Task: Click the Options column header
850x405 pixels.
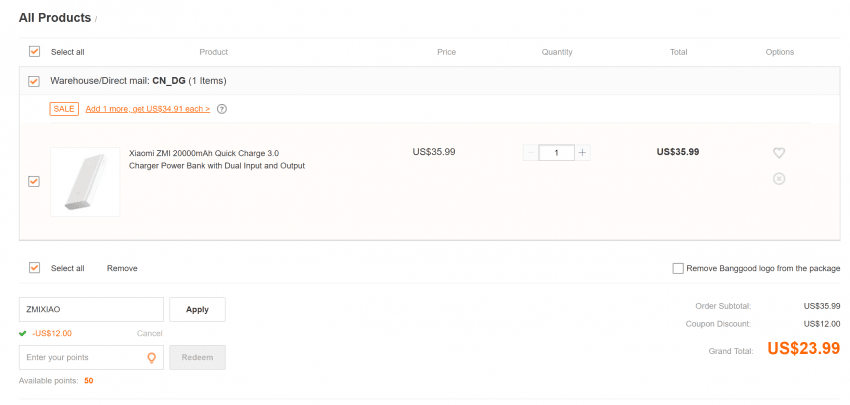Action: point(780,52)
